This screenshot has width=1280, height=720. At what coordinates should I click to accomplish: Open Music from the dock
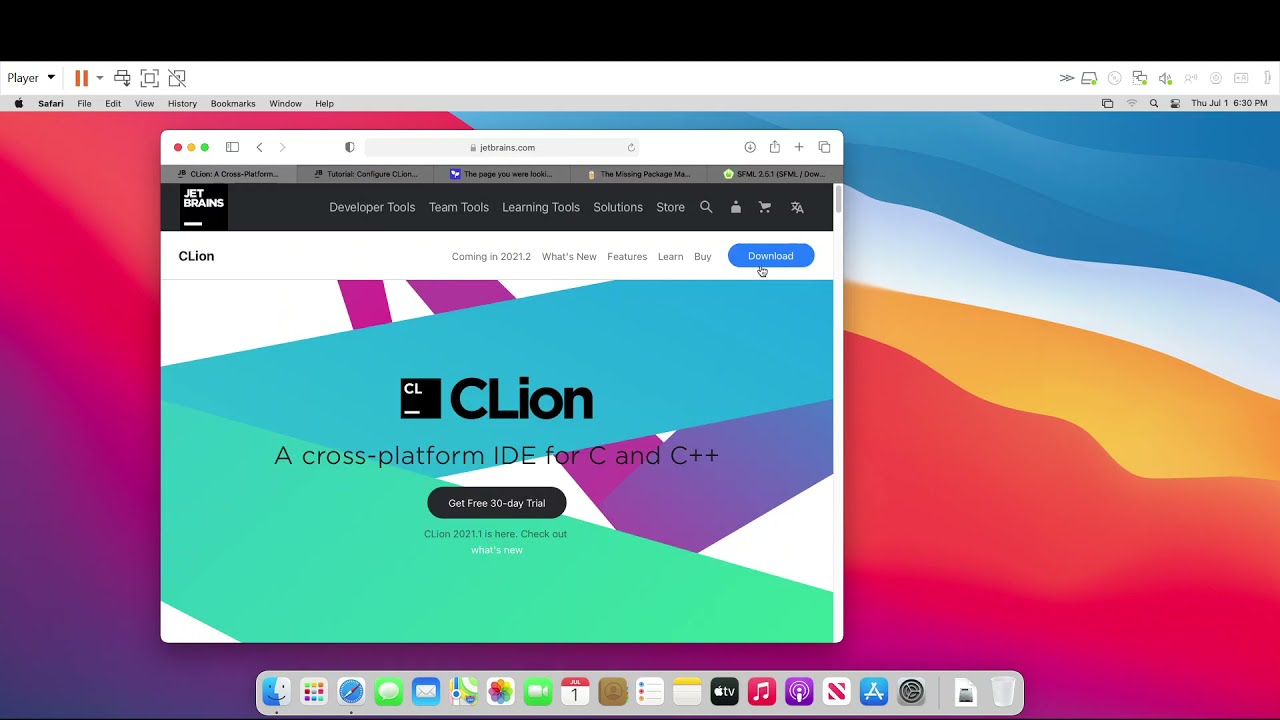coord(762,691)
